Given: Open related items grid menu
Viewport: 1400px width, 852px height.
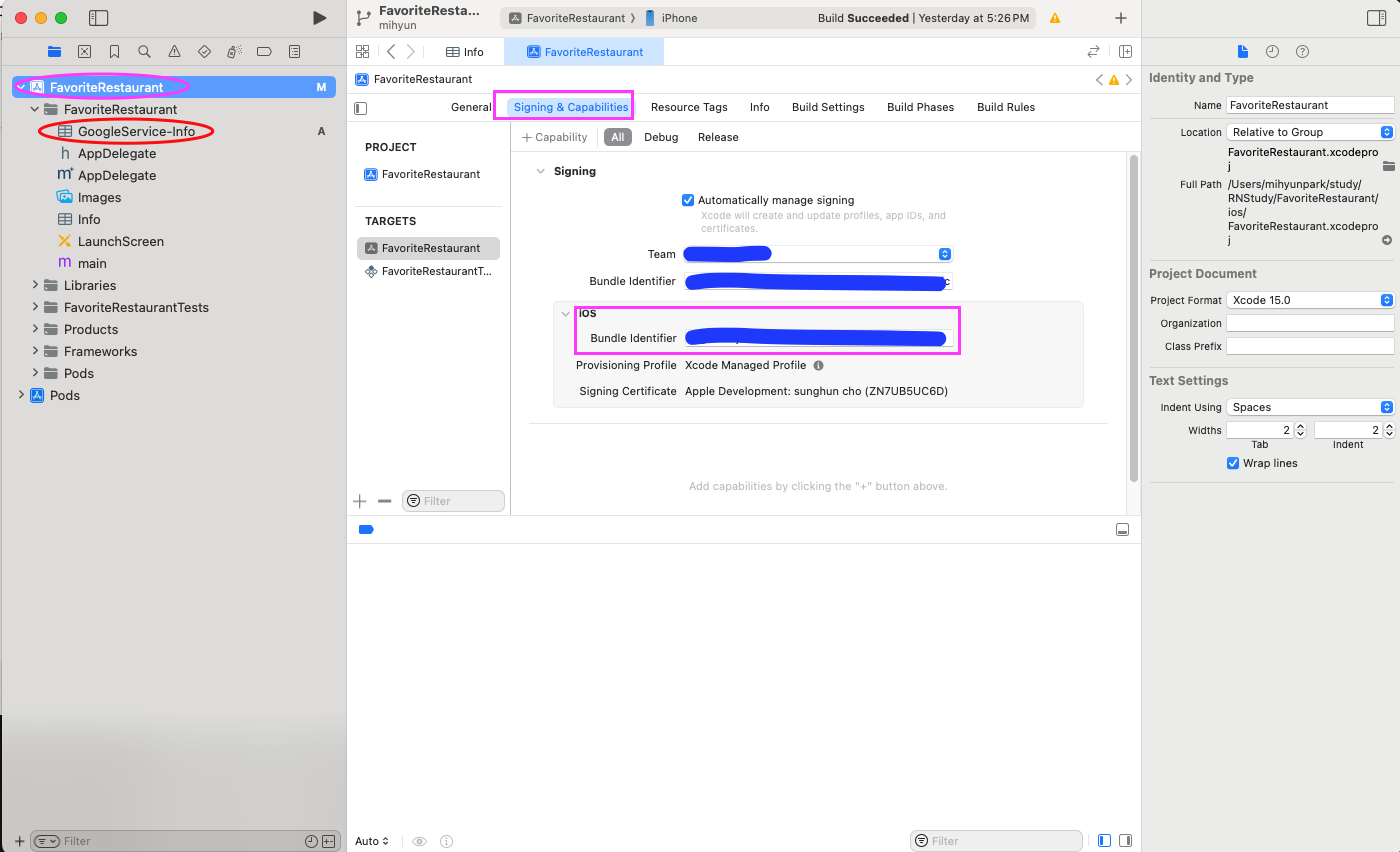Looking at the screenshot, I should [362, 51].
